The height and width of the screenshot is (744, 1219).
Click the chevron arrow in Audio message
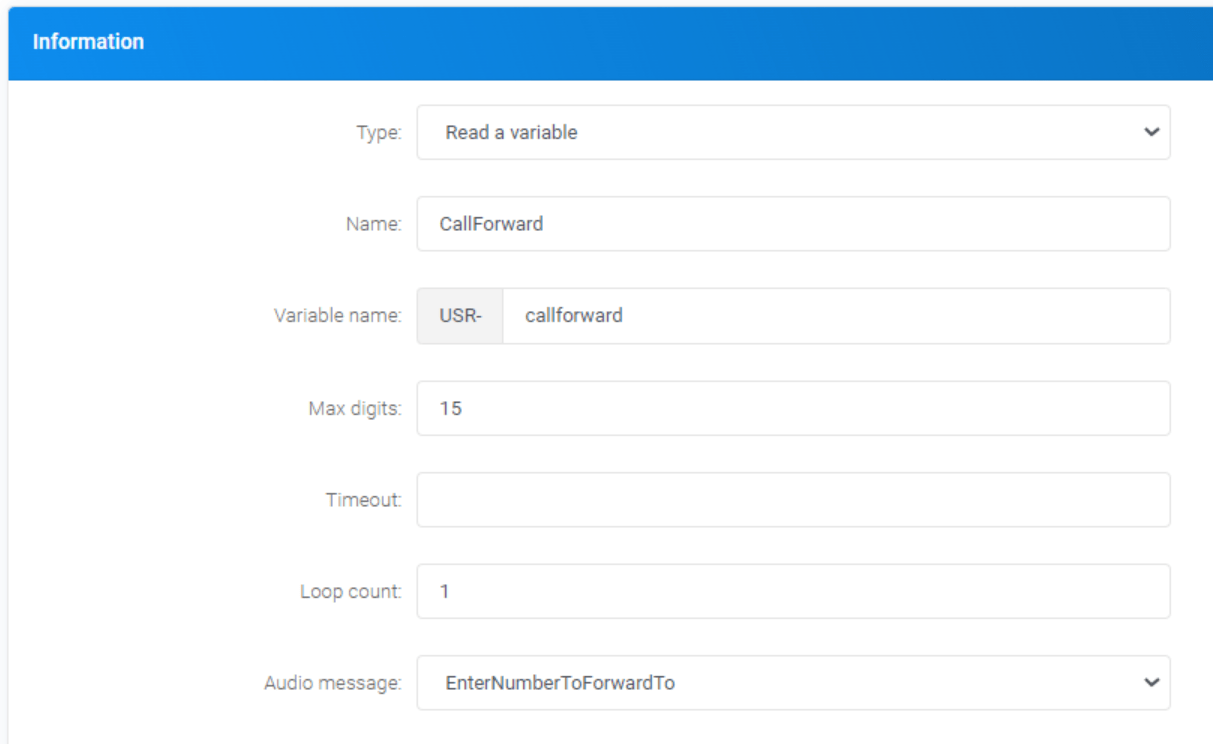click(1151, 683)
